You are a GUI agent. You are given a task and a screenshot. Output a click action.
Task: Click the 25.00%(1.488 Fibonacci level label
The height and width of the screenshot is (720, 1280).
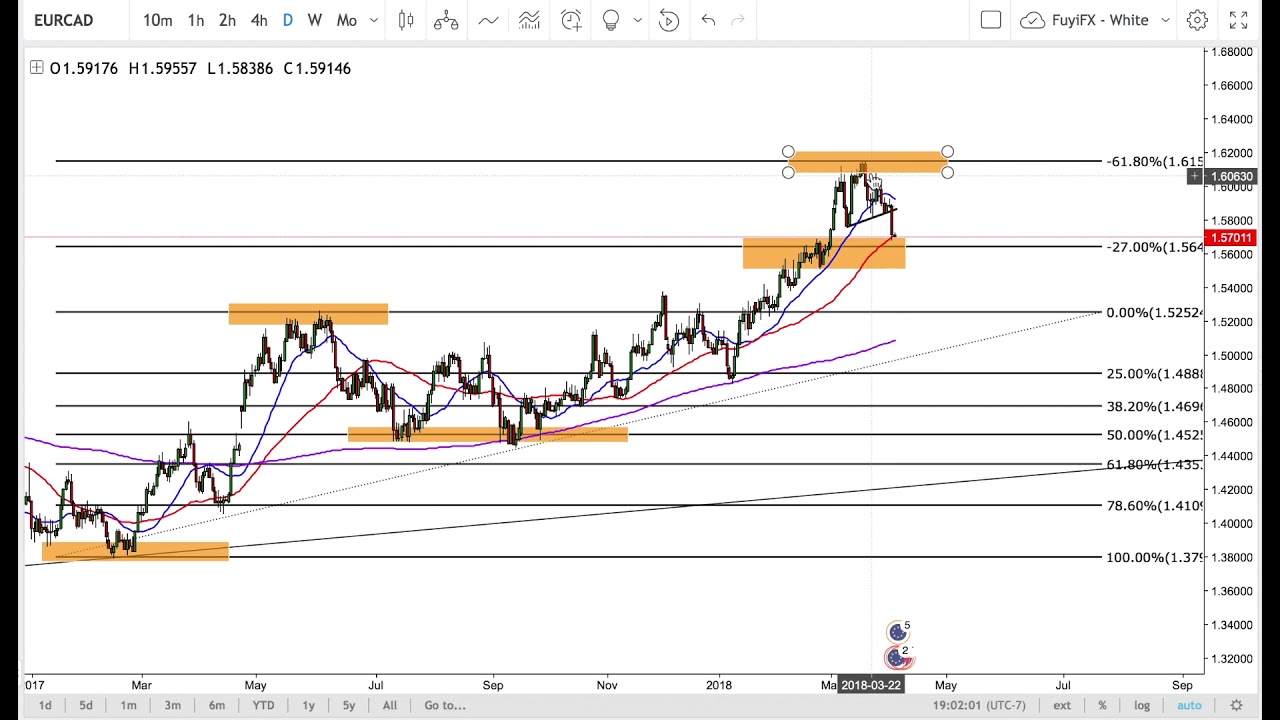click(x=1154, y=374)
